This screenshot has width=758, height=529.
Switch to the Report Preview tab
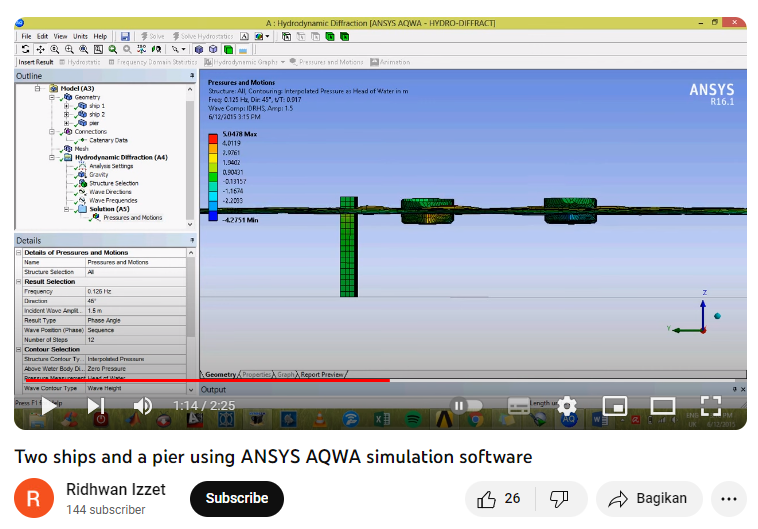click(321, 374)
